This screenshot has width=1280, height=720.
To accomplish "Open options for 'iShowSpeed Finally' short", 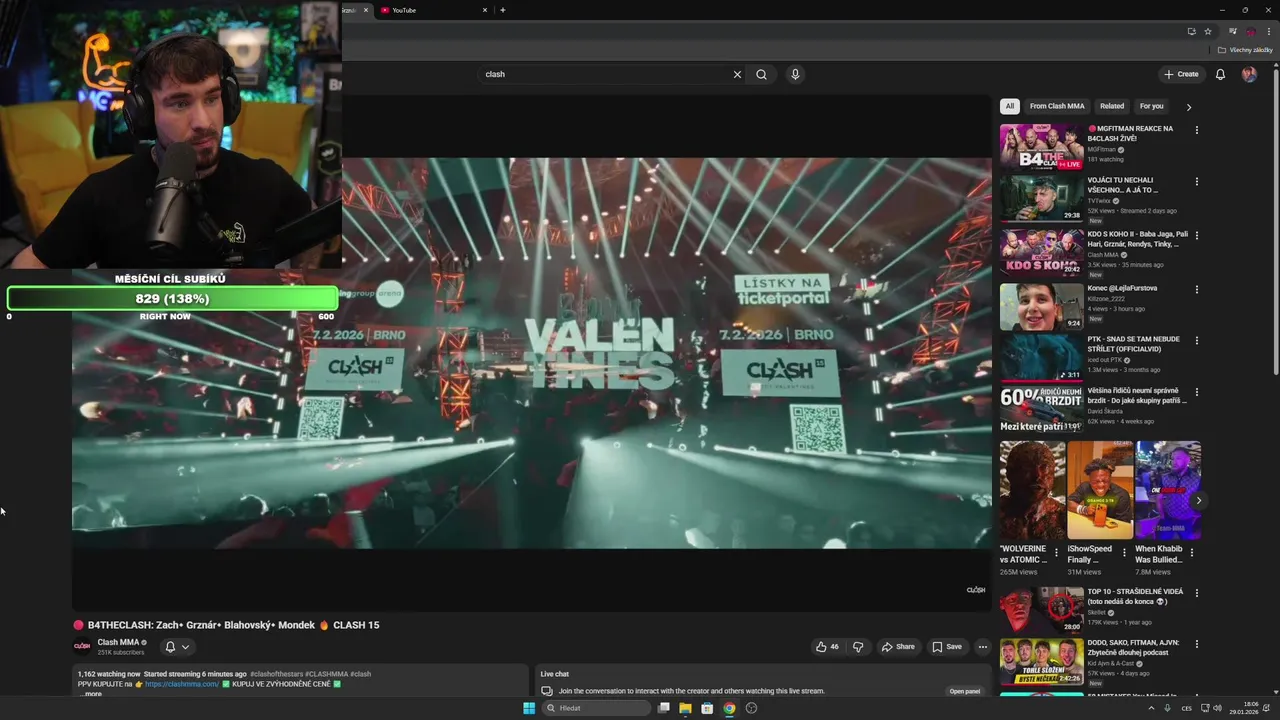I will 1124,552.
